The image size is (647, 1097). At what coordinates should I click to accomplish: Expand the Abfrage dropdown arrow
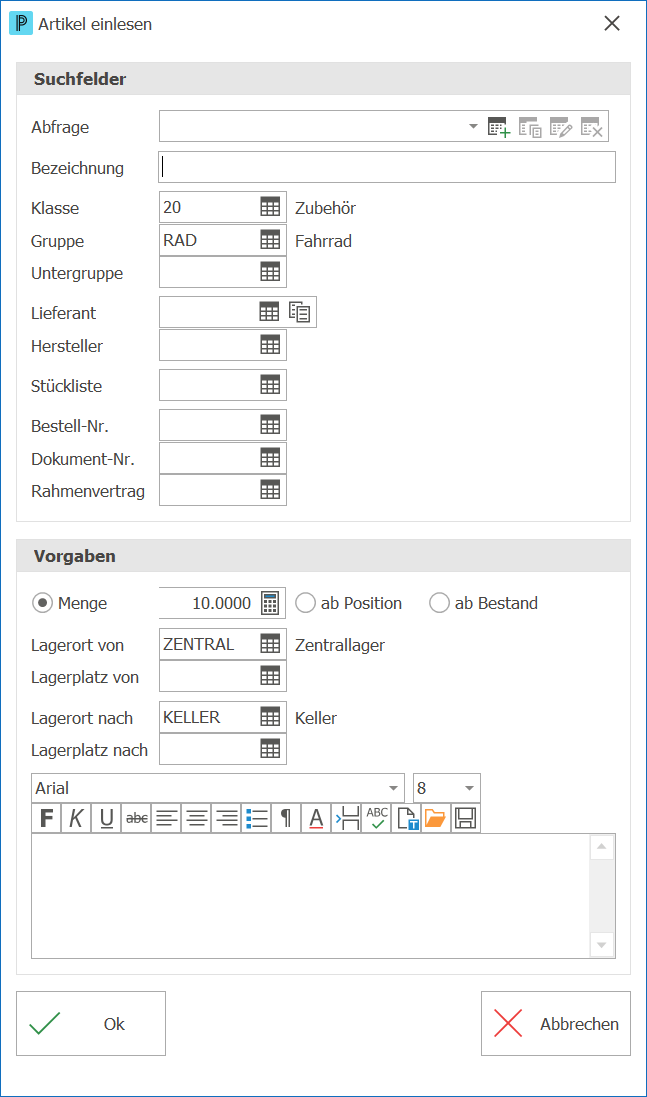[x=473, y=127]
